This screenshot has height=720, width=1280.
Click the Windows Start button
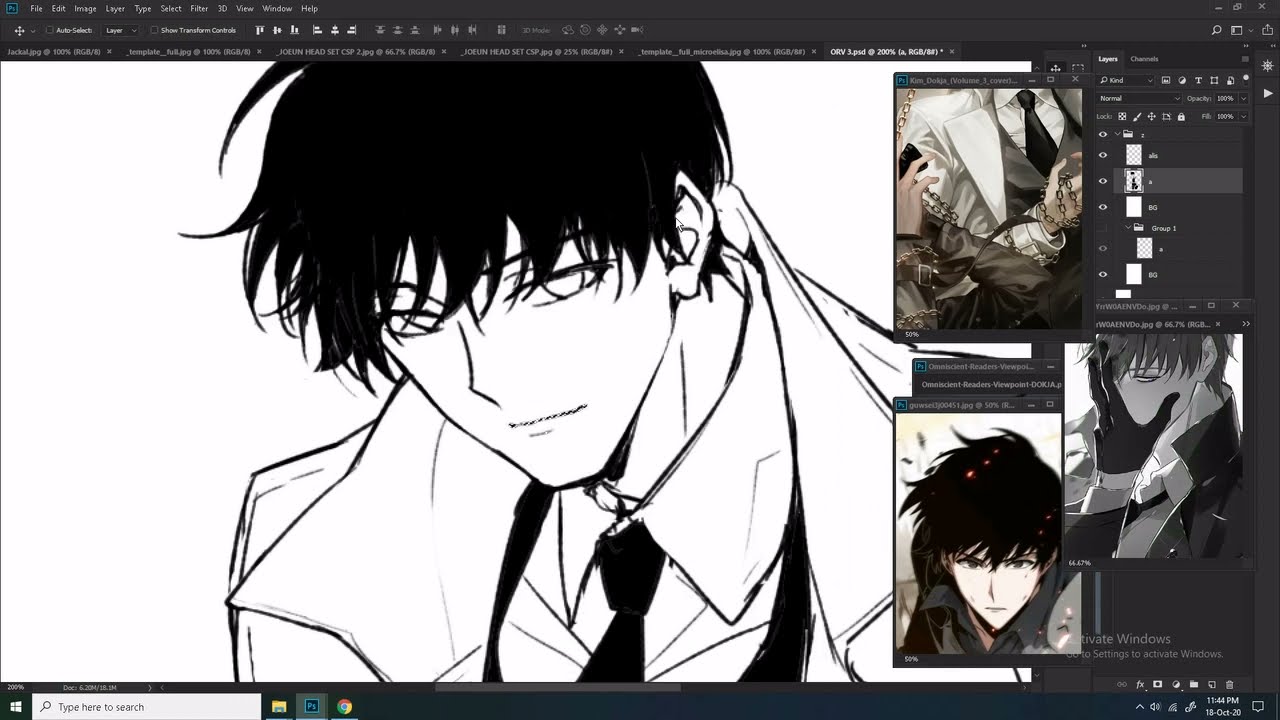pyautogui.click(x=16, y=707)
